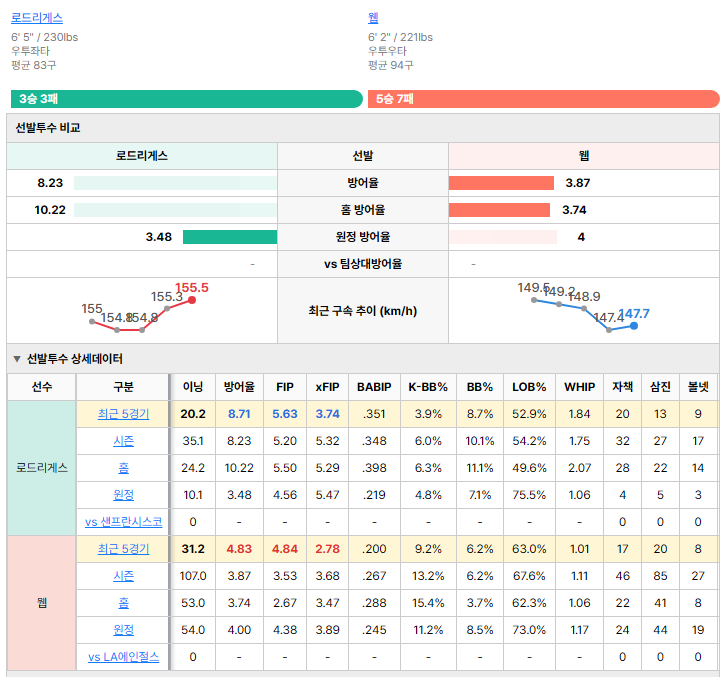The height and width of the screenshot is (677, 726).
Task: Click the 방어율 column header in table
Action: click(239, 387)
